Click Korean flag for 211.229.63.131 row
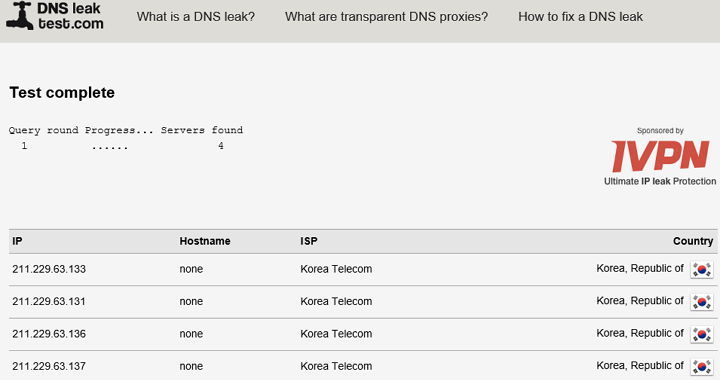720x380 pixels. coord(702,302)
